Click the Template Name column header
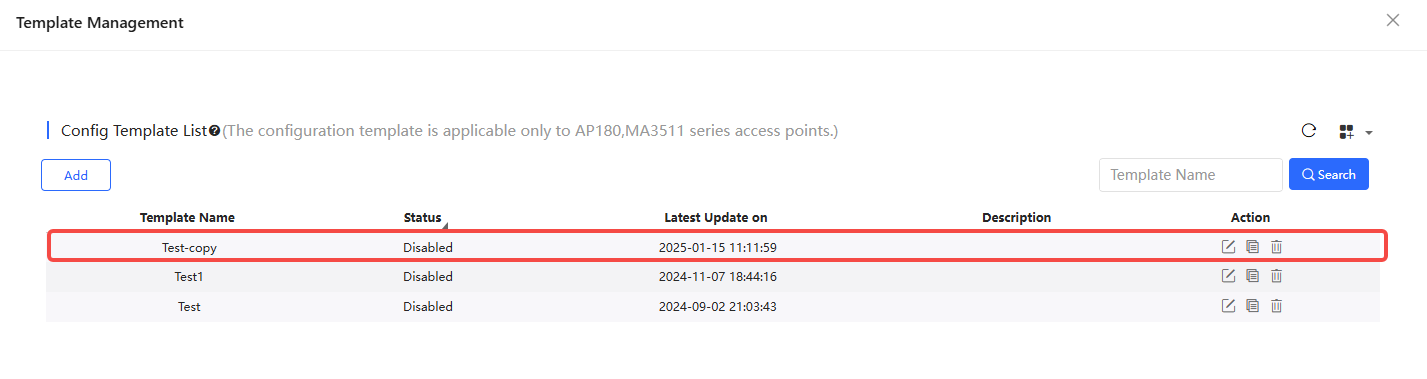This screenshot has height=379, width=1427. point(188,217)
